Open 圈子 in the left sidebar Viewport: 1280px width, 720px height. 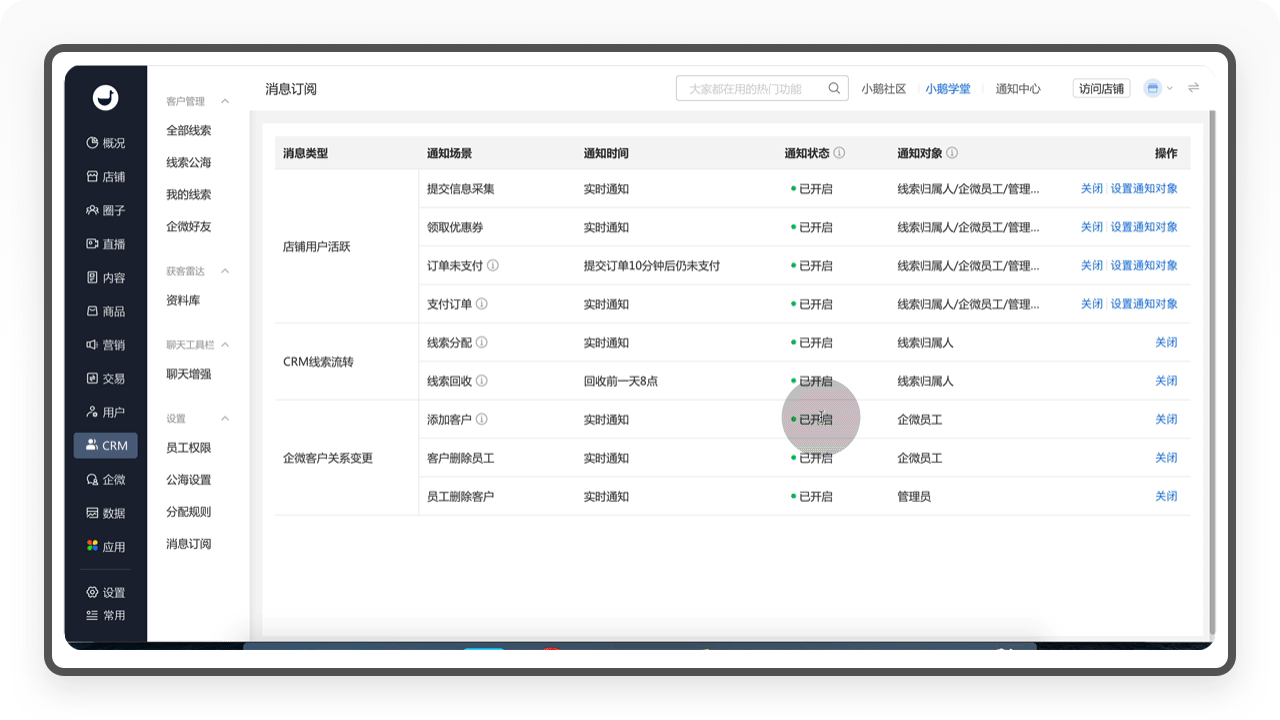(x=106, y=211)
